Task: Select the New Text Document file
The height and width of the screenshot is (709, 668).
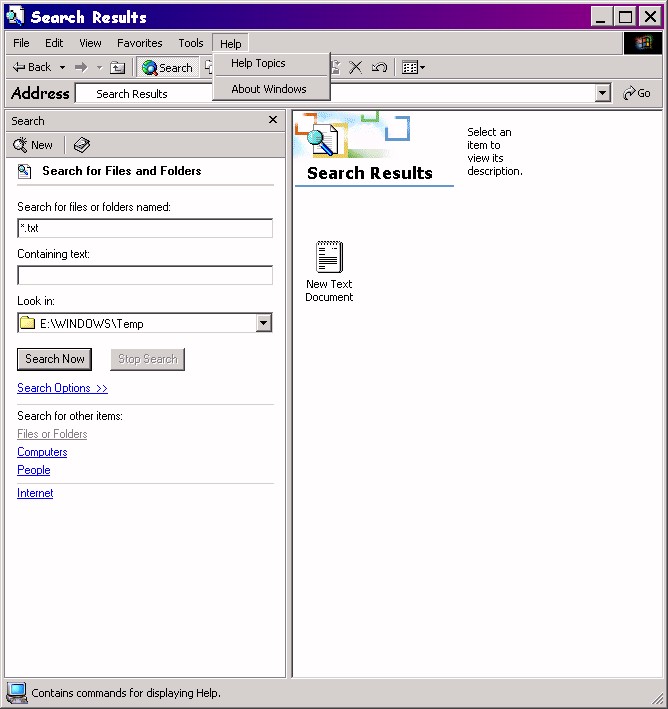Action: coord(329,271)
